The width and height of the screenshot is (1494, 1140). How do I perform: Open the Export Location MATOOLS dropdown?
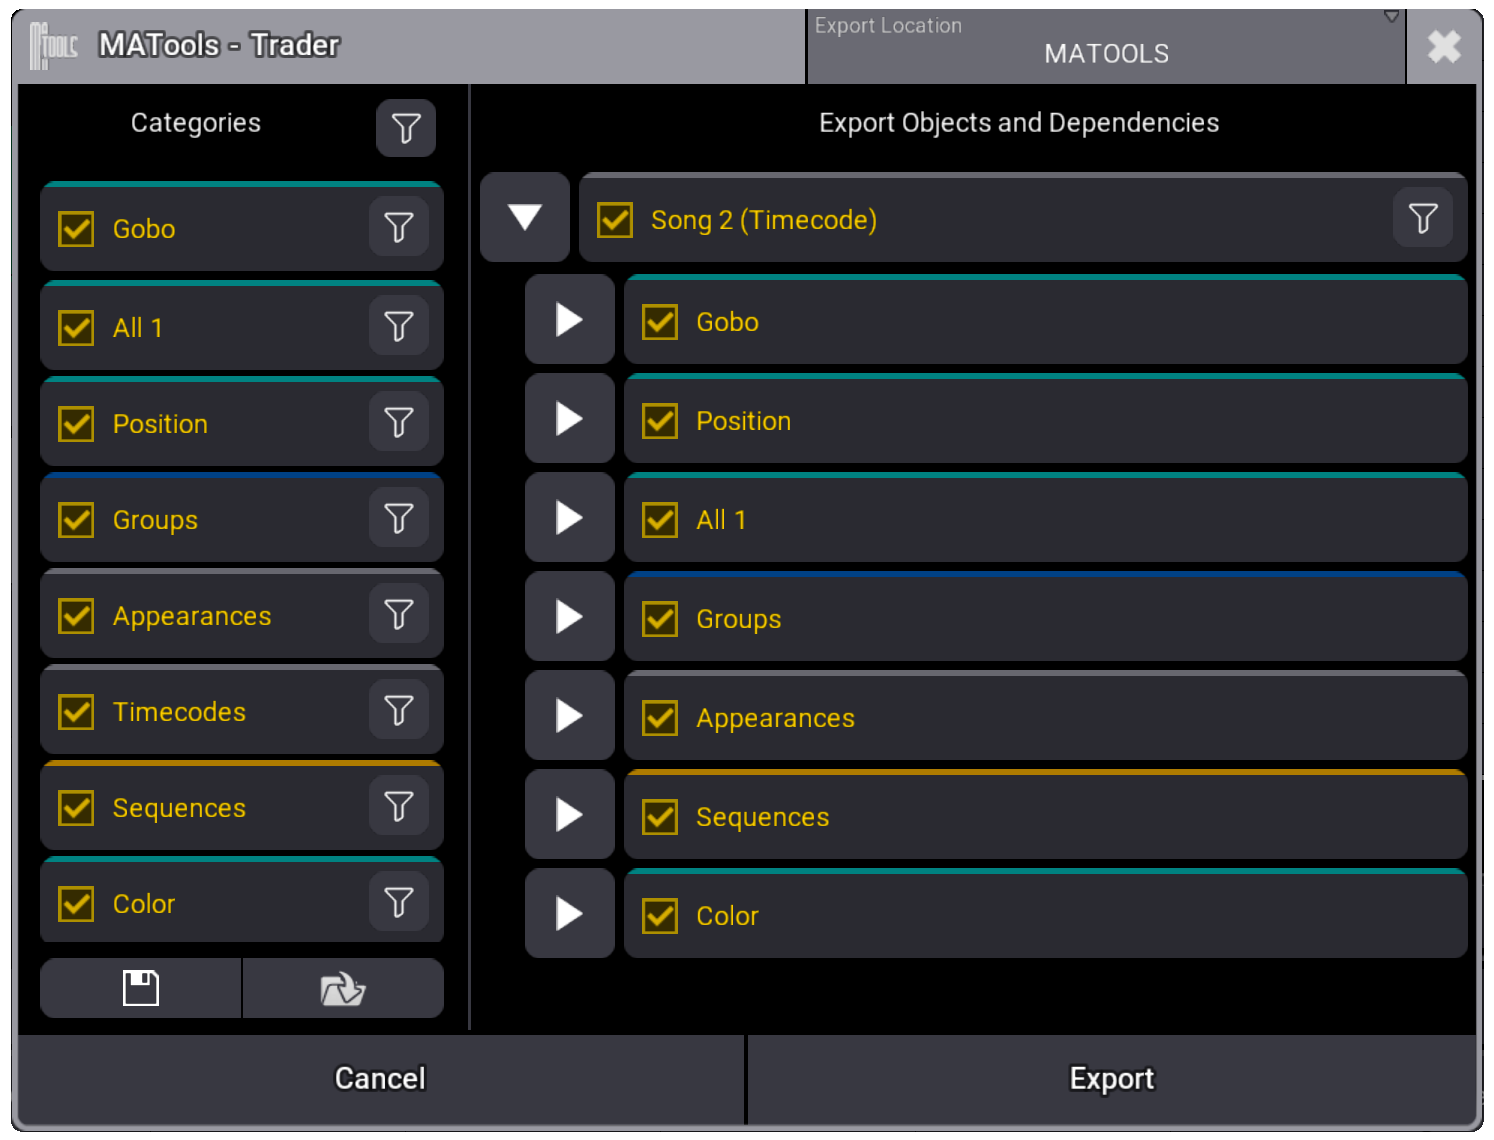pos(1106,46)
